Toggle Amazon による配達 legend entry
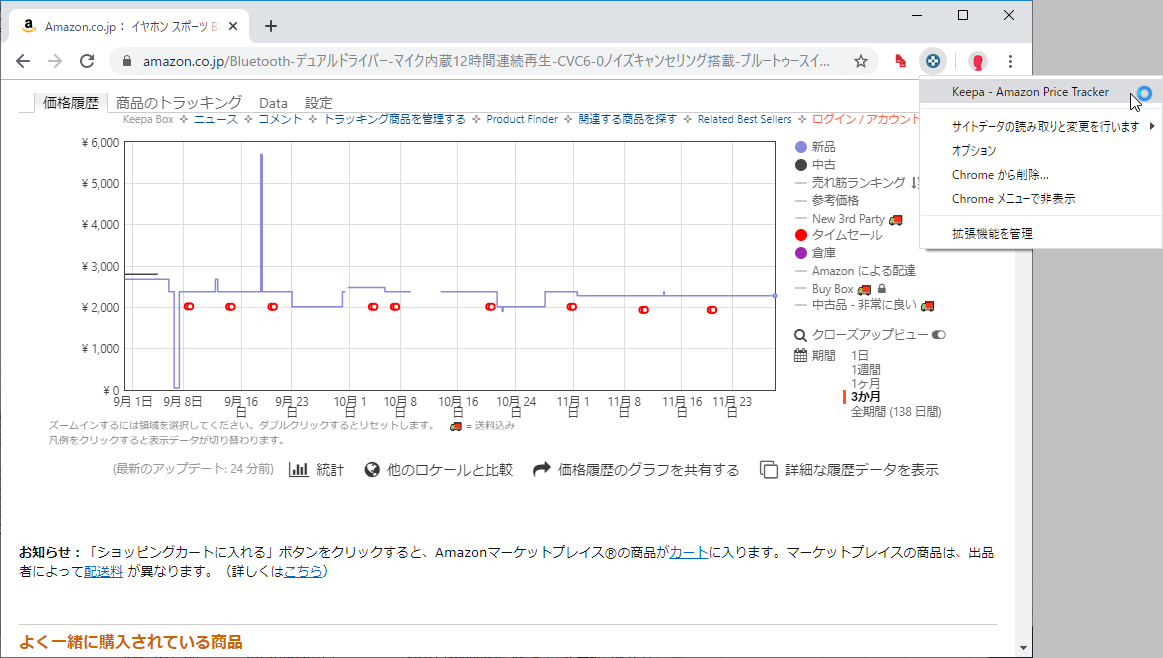 [854, 271]
